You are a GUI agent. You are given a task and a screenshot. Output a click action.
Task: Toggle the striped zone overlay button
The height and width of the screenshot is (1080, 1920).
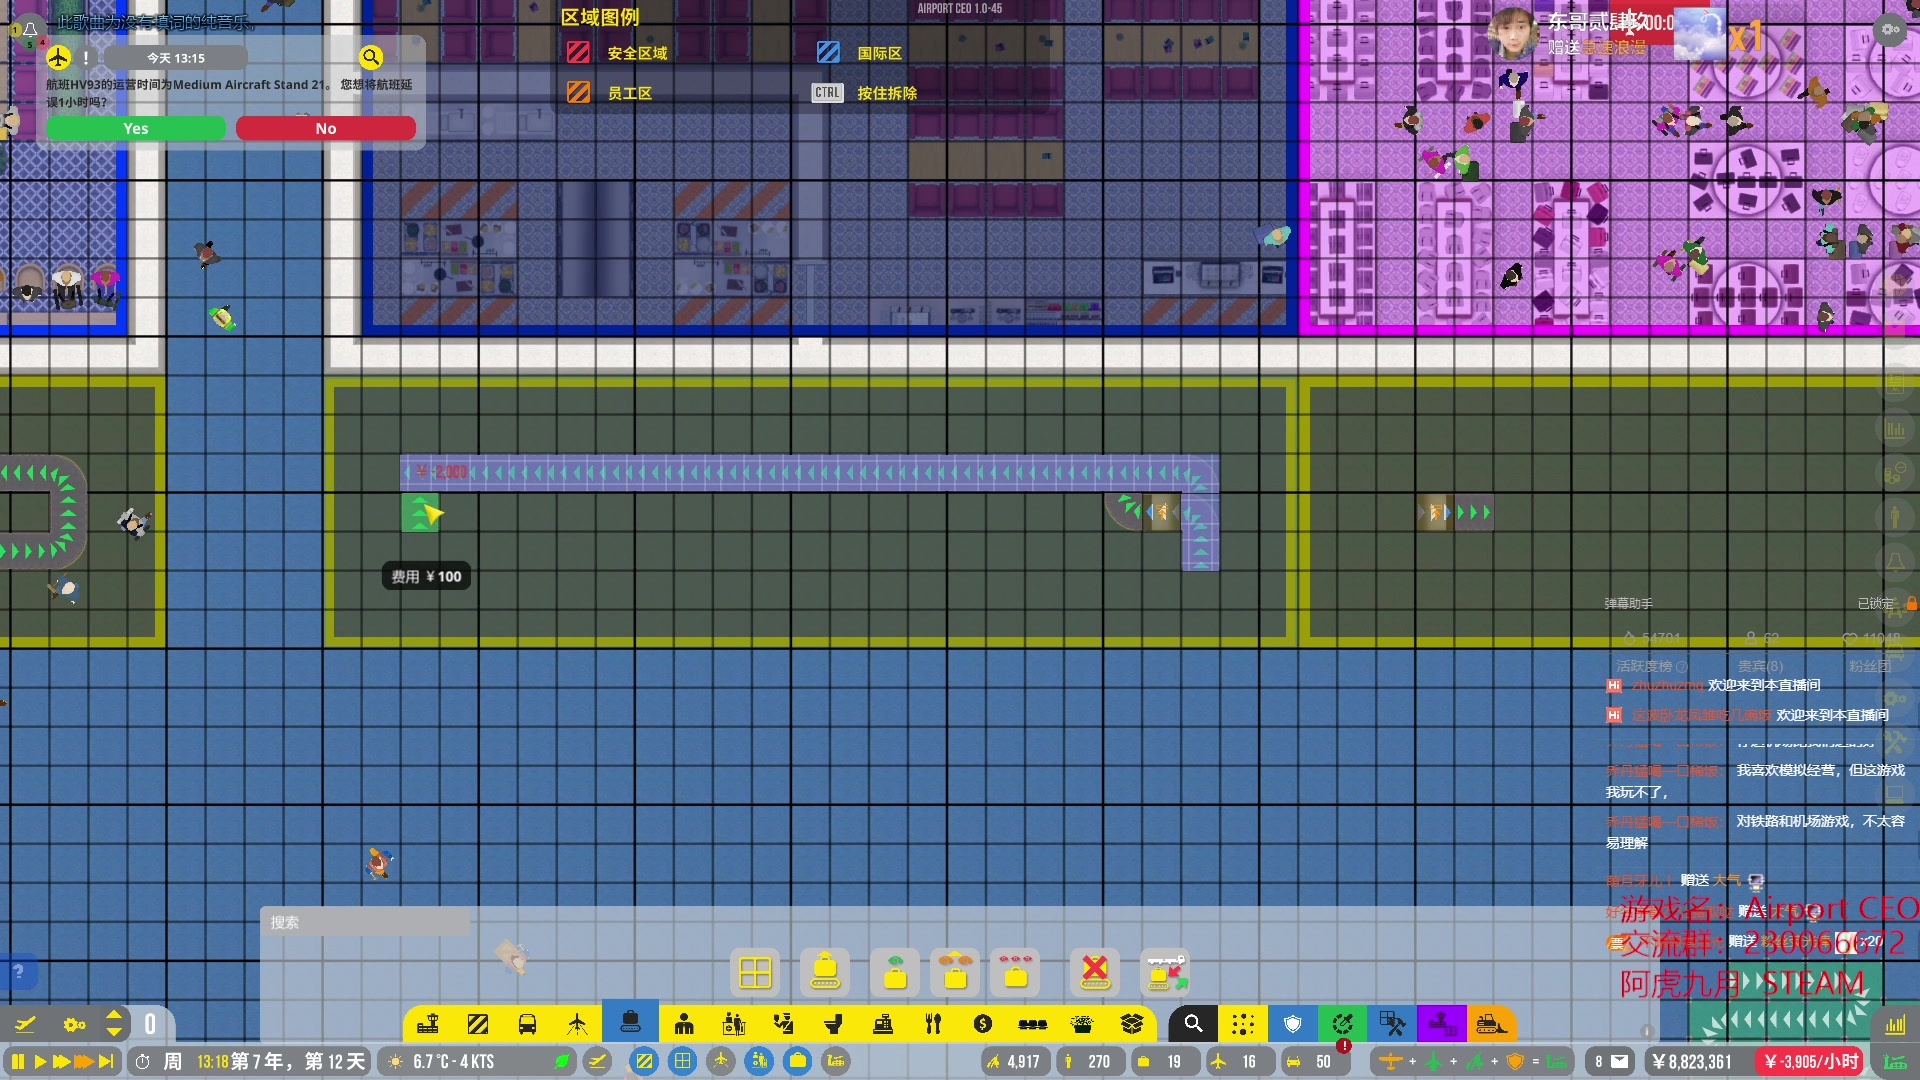point(645,1061)
